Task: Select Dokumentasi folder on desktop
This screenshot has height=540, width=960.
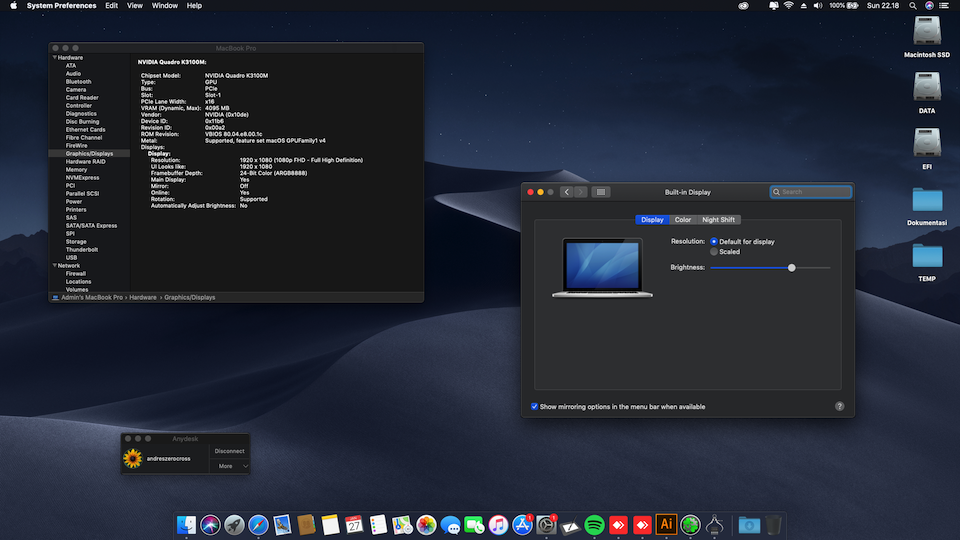Action: pos(927,200)
